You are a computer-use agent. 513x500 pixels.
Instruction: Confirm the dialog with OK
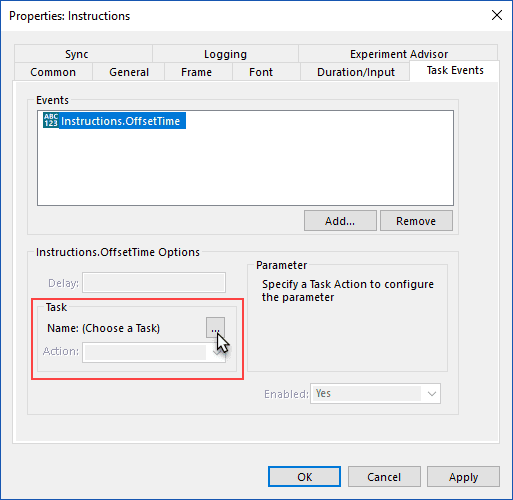coord(304,477)
